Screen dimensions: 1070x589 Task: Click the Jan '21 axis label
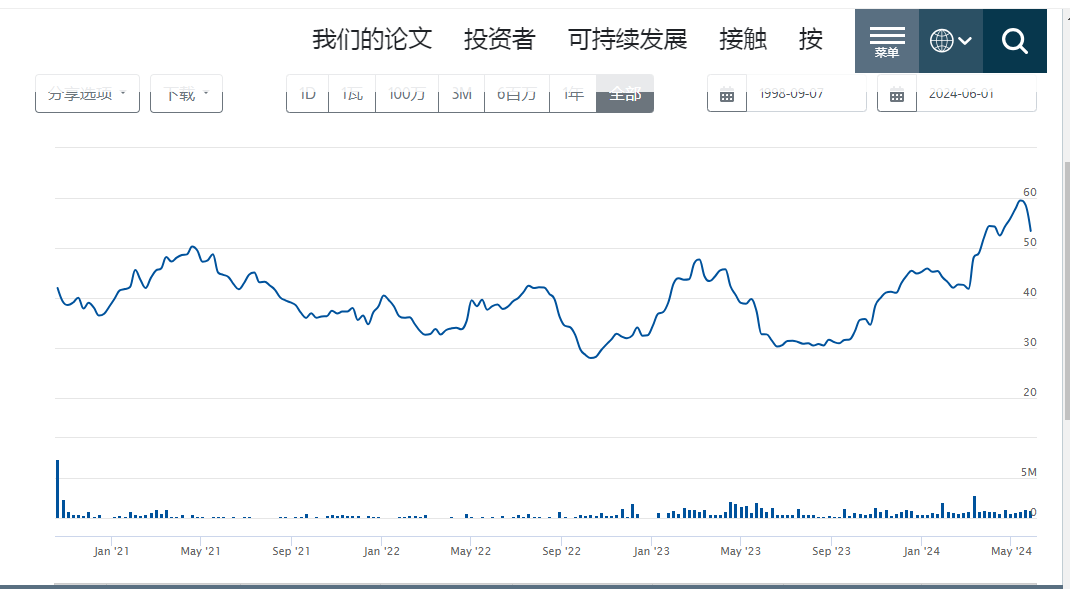(111, 551)
